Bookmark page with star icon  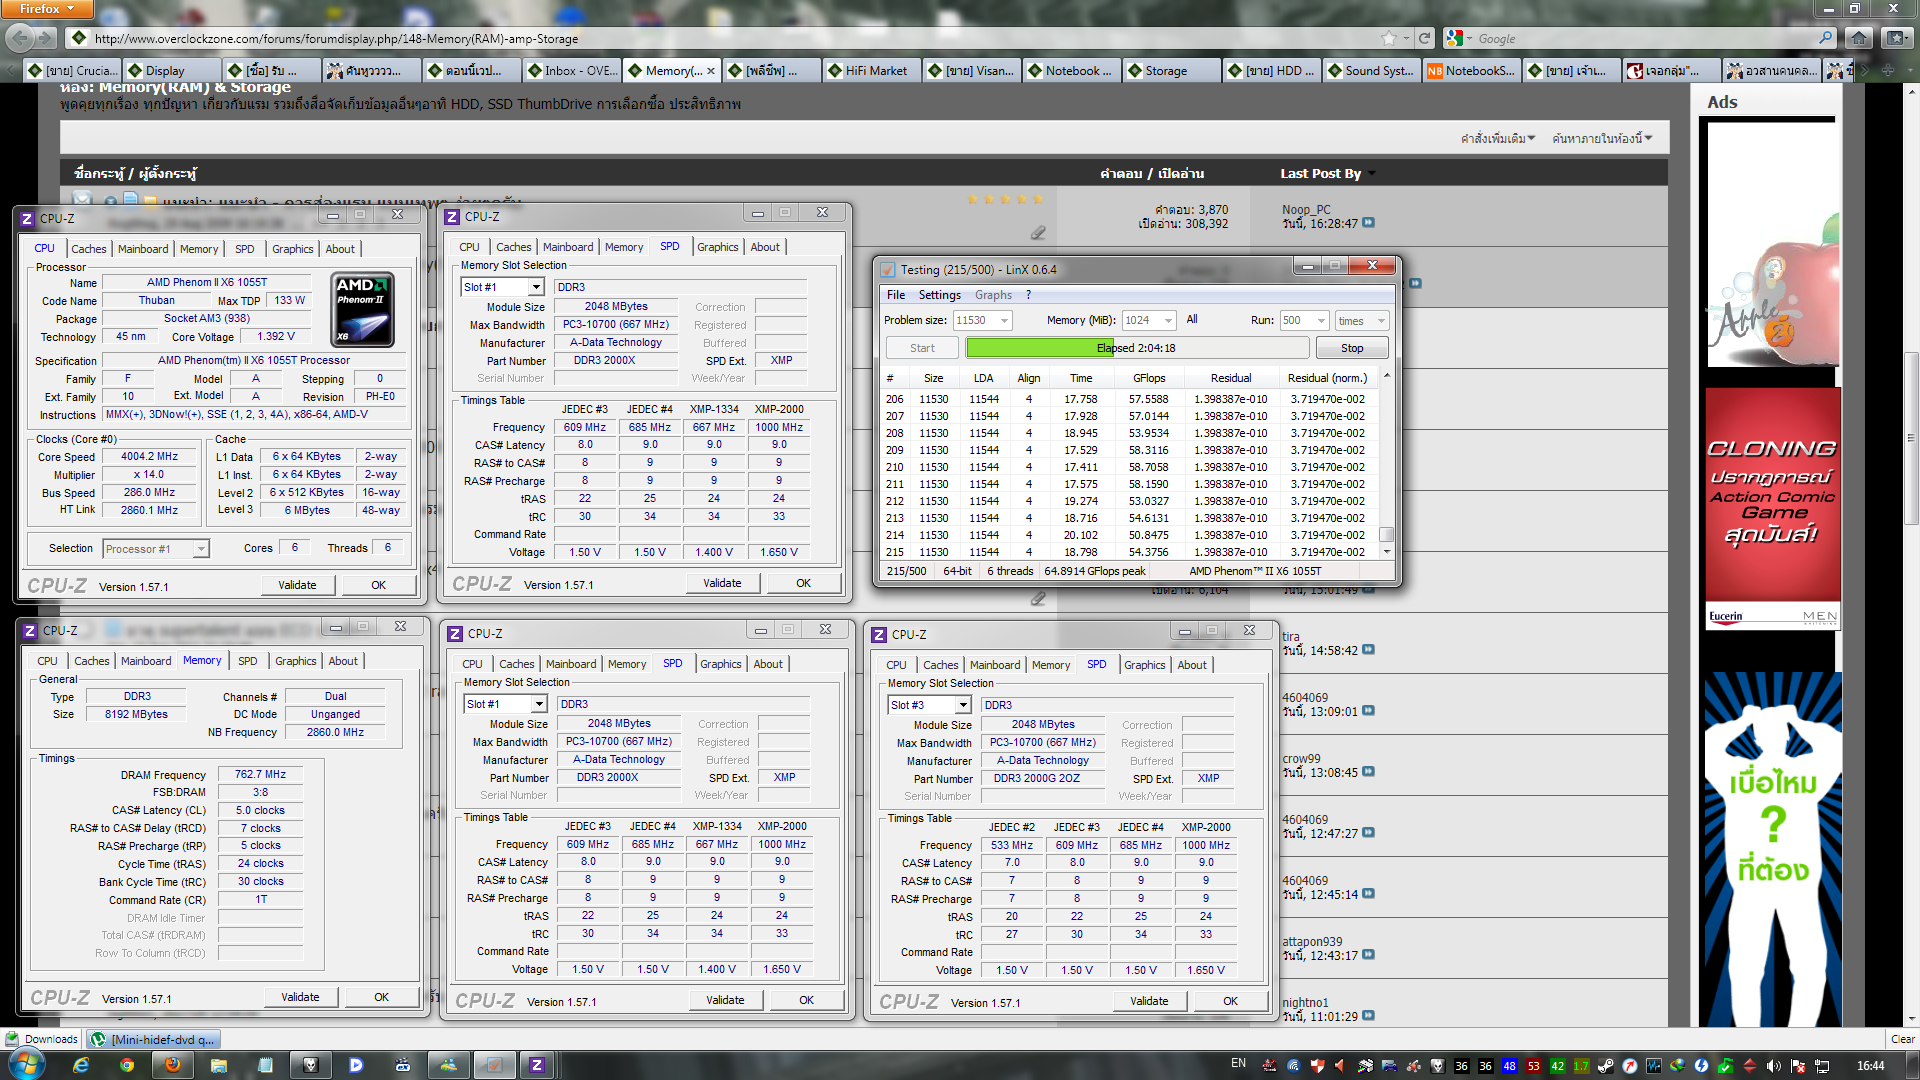[1389, 38]
